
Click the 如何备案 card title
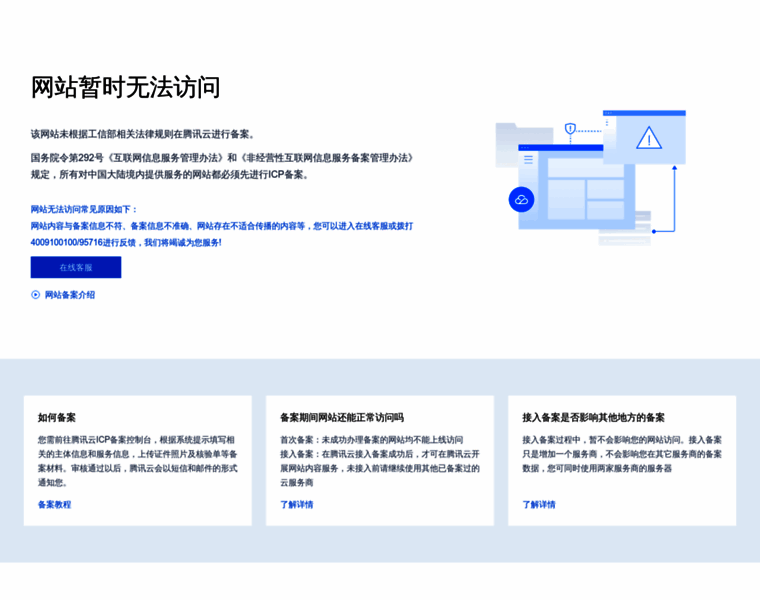[x=57, y=417]
